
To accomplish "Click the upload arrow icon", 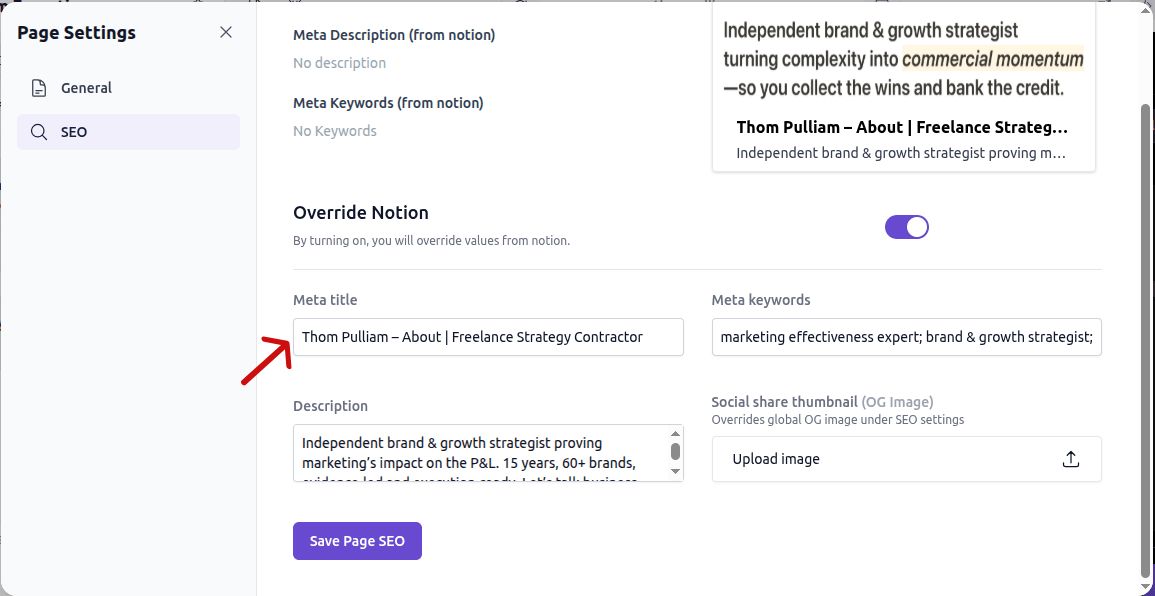I will pos(1071,459).
